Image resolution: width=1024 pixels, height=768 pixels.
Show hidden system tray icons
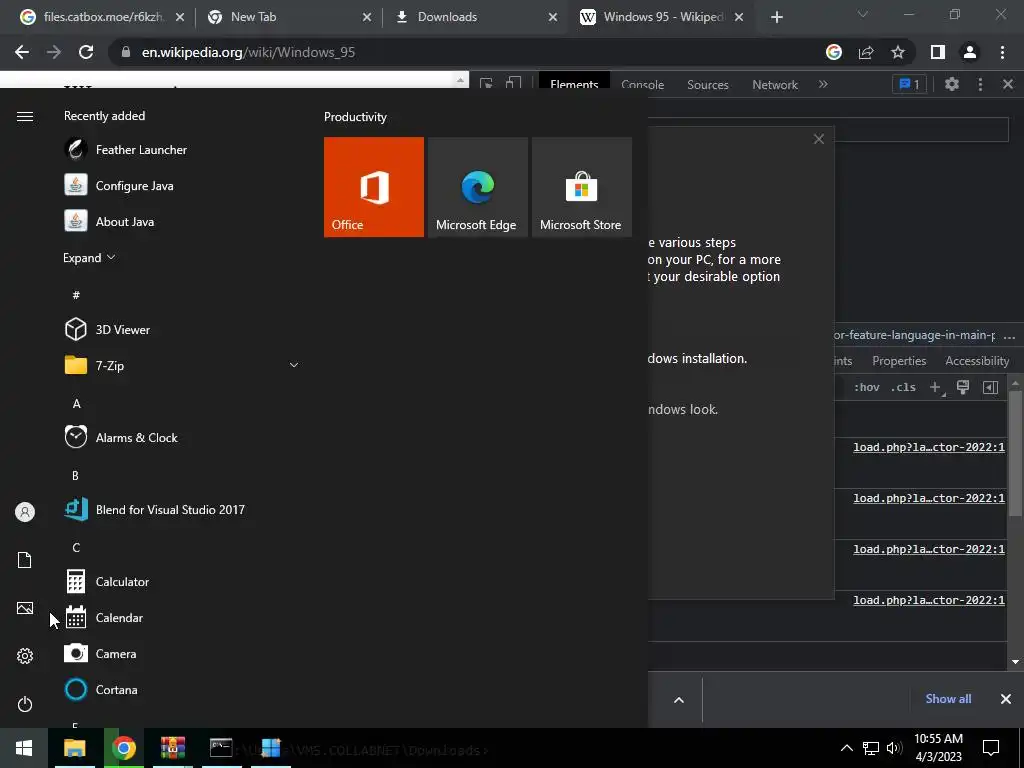[846, 748]
